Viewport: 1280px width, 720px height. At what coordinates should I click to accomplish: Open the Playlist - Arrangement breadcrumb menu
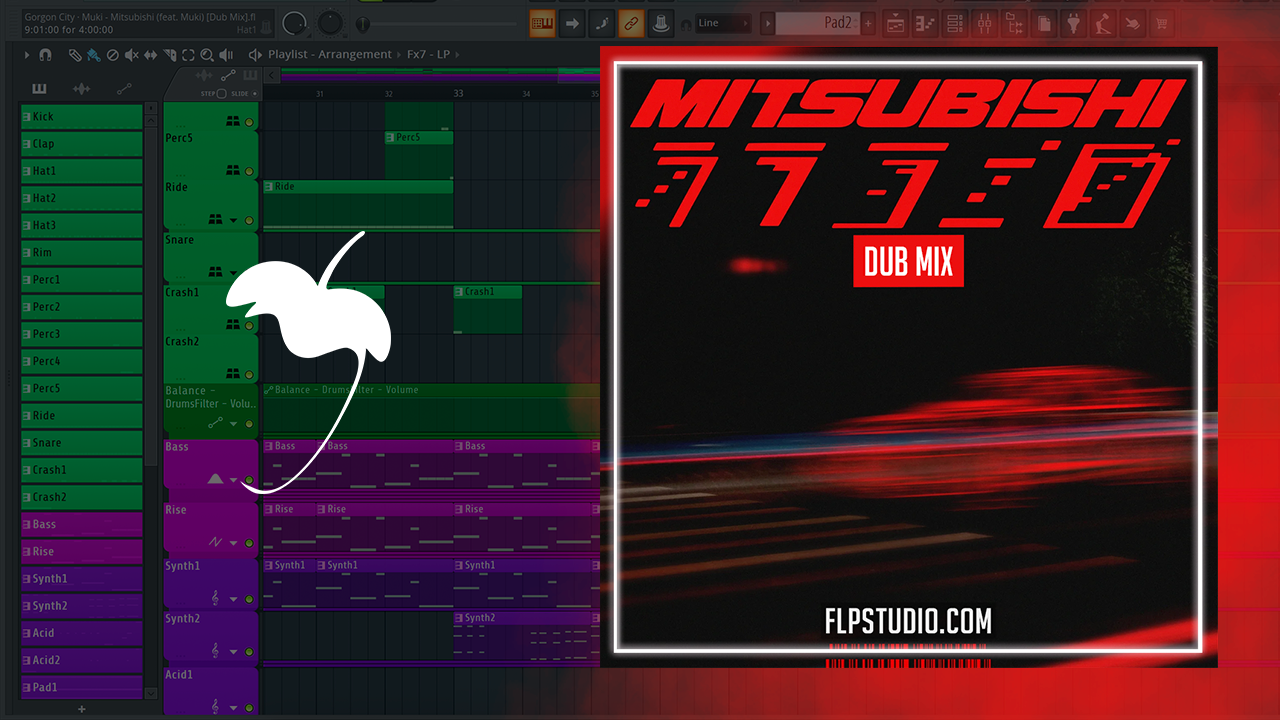[329, 55]
